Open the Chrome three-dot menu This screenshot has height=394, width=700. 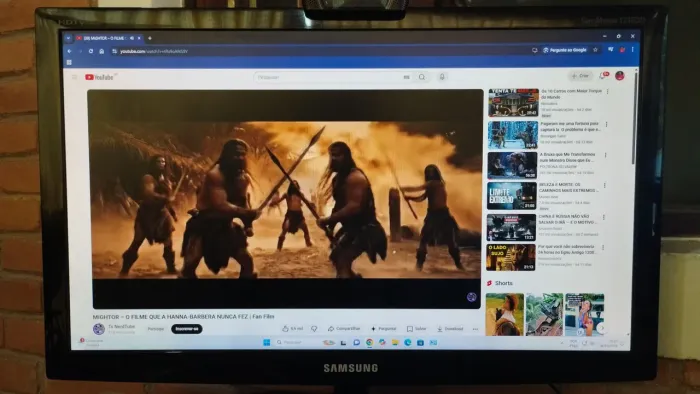(633, 50)
